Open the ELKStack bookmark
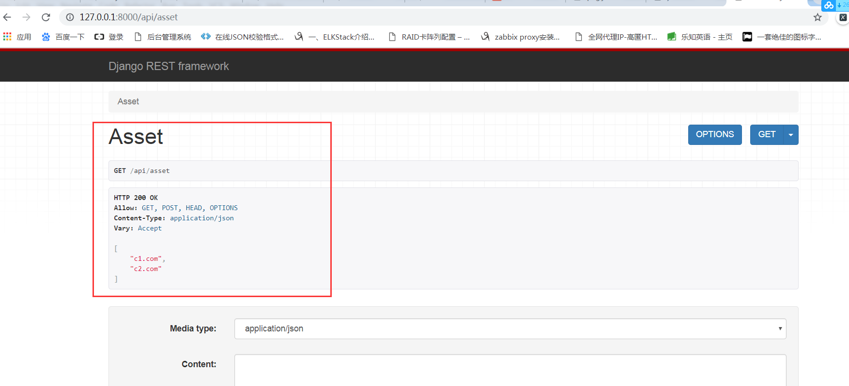This screenshot has height=386, width=849. click(x=335, y=37)
